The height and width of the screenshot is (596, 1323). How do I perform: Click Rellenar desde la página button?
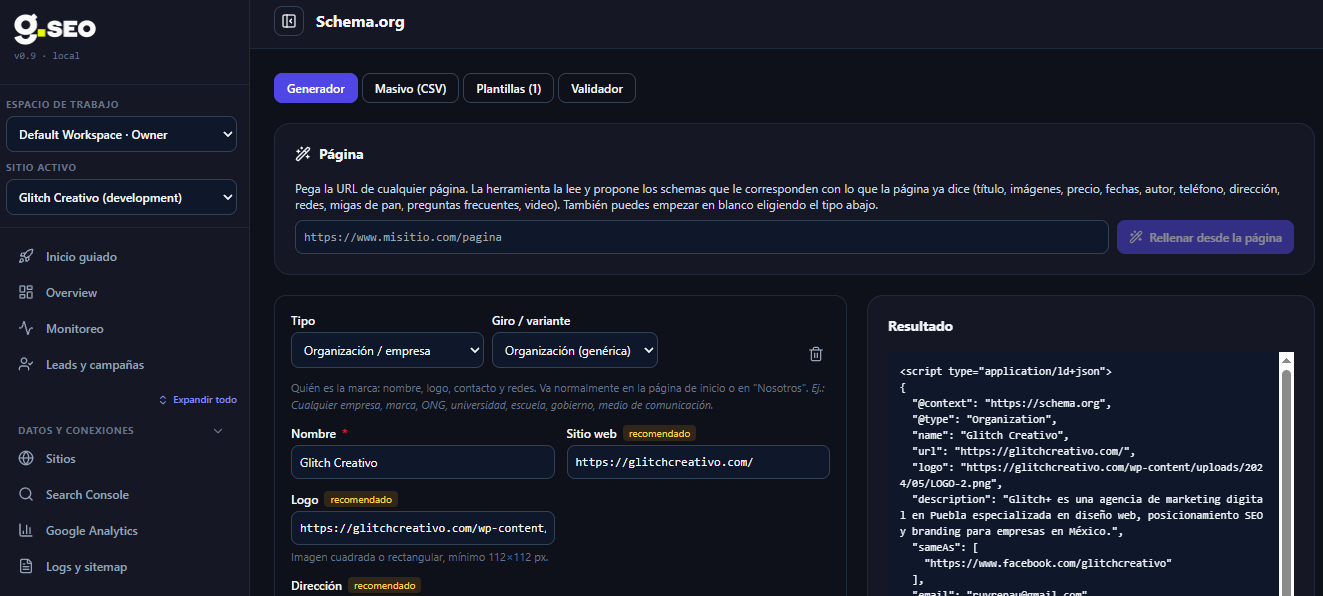pyautogui.click(x=1206, y=237)
